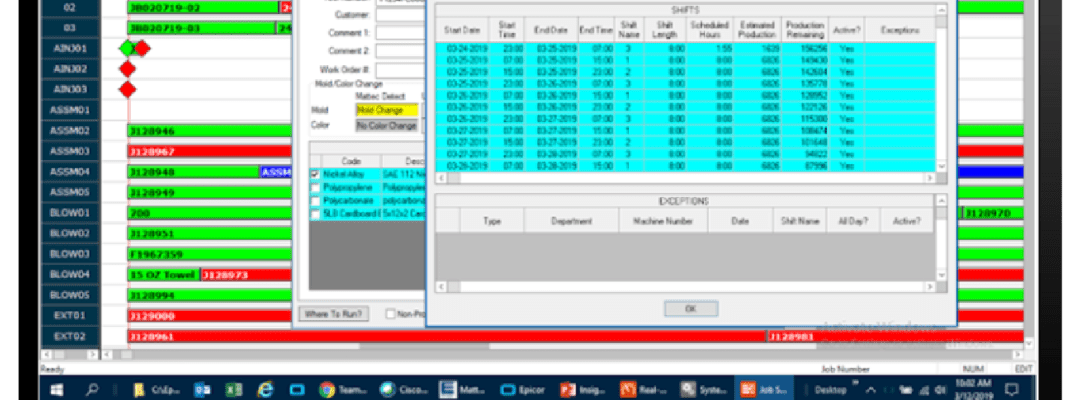Select the EXT02 machine row label
The width and height of the screenshot is (1080, 400).
(x=70, y=337)
